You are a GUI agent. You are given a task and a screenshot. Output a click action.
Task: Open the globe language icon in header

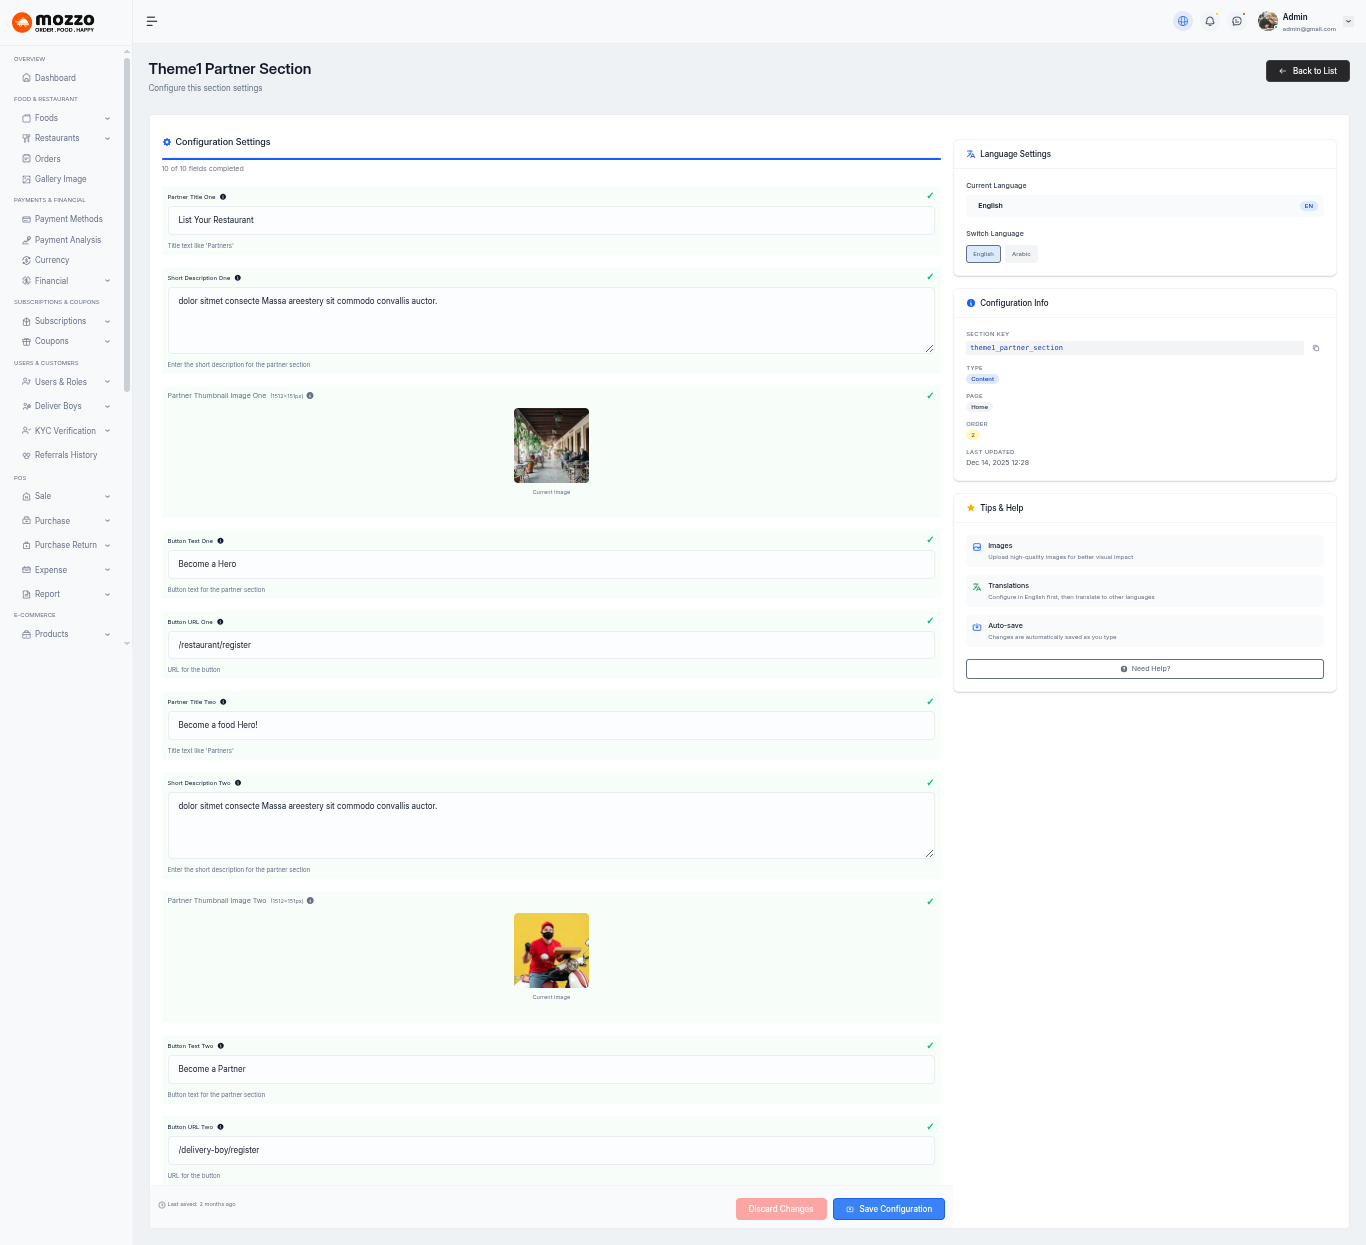pos(1183,21)
